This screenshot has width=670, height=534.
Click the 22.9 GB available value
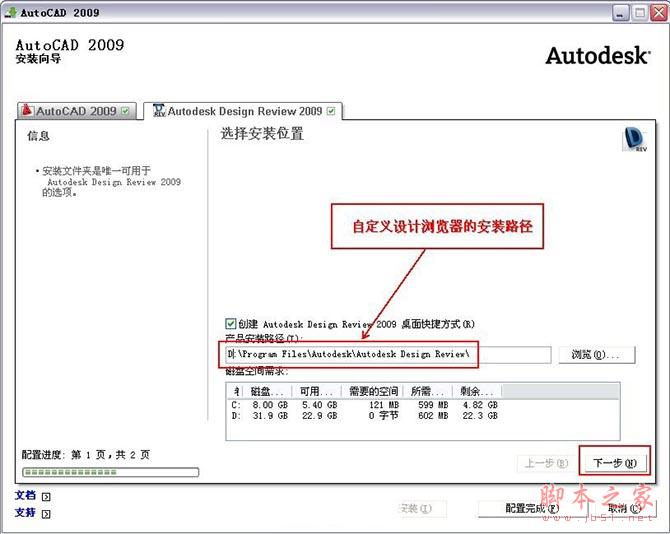(x=320, y=415)
